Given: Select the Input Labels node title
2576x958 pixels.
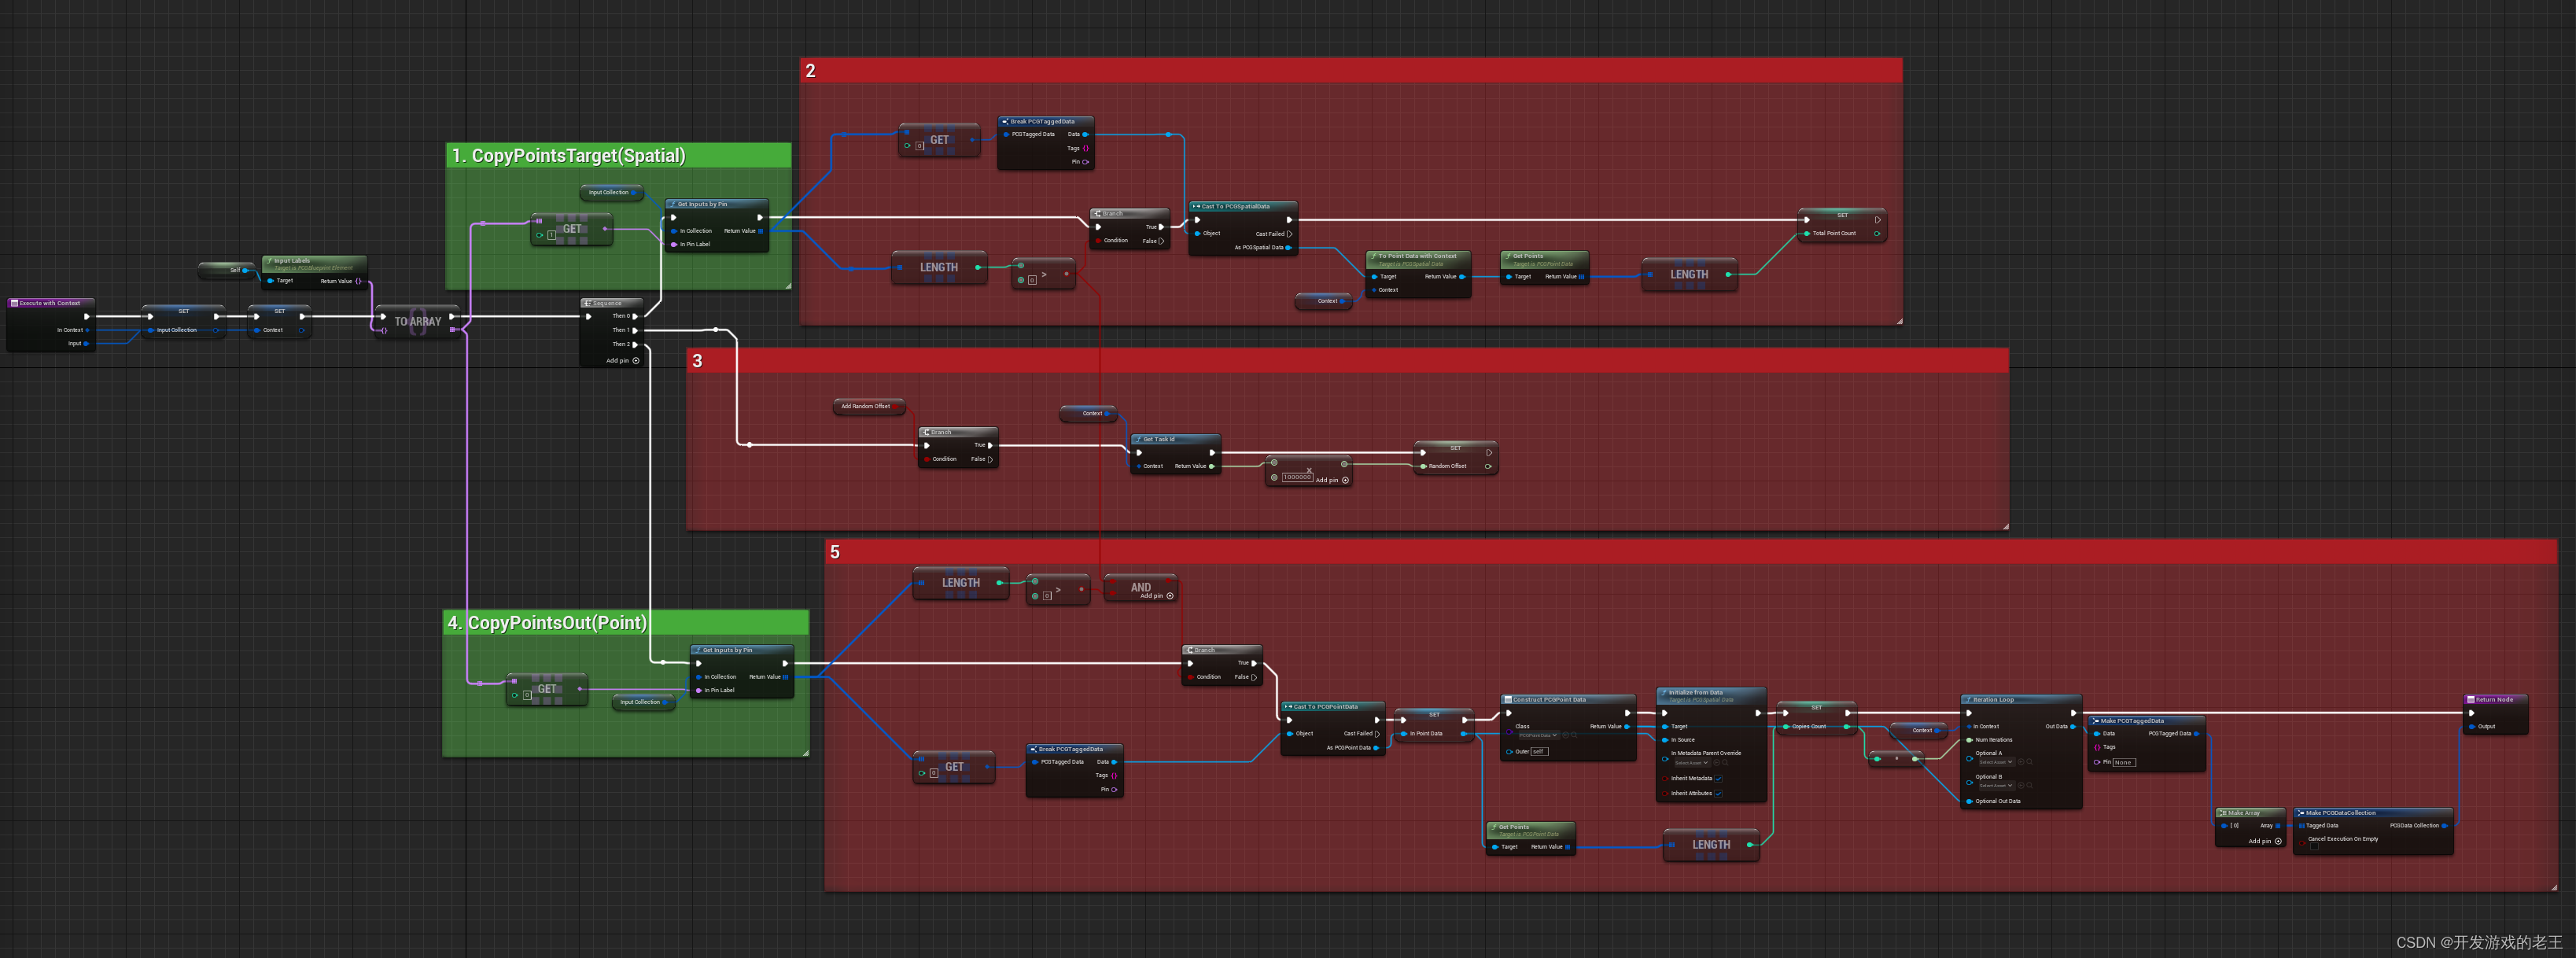Looking at the screenshot, I should (x=292, y=260).
